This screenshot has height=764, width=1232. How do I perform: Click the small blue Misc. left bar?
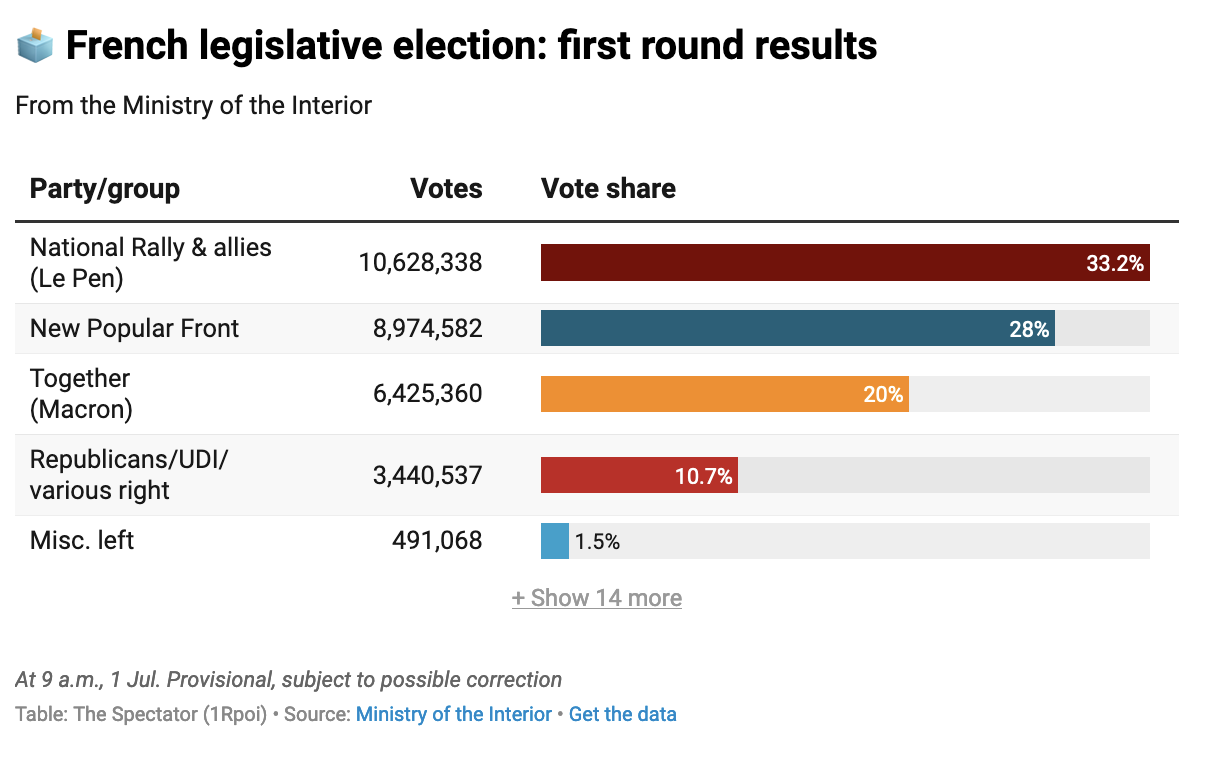555,541
